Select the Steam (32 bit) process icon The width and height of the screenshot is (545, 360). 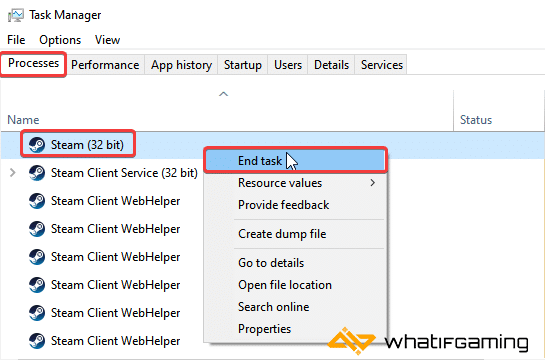coord(37,145)
